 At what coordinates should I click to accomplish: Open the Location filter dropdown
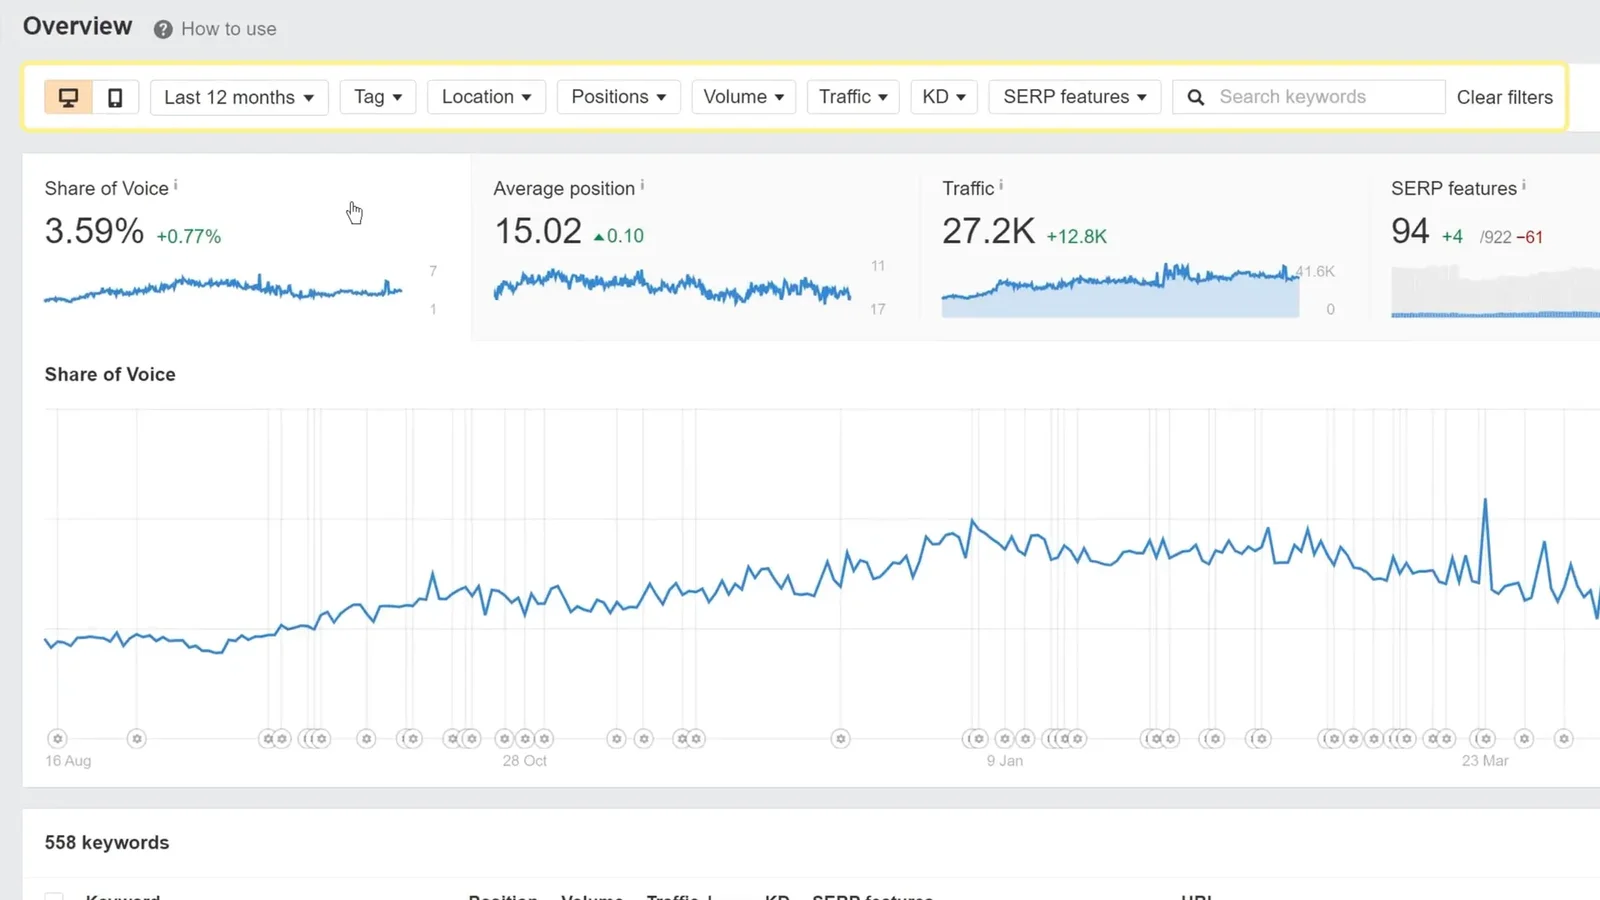click(x=486, y=97)
